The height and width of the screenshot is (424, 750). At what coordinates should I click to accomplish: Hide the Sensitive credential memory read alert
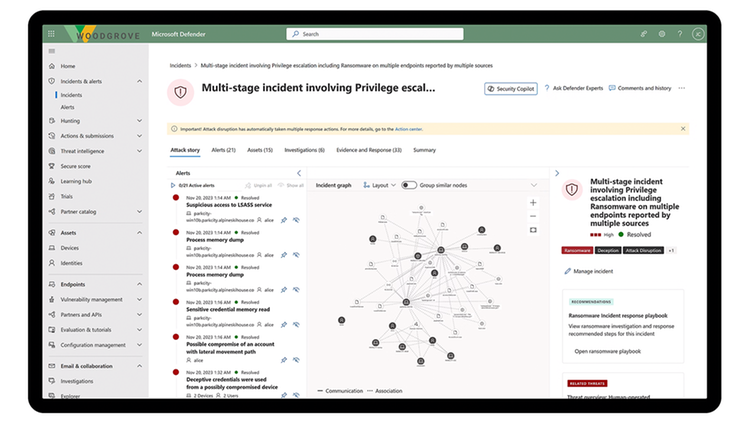tap(296, 324)
